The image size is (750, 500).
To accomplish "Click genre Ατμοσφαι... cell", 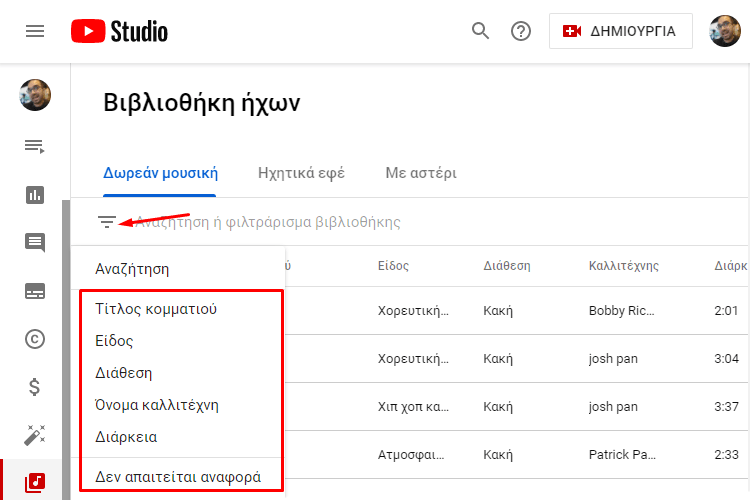I will pos(411,455).
